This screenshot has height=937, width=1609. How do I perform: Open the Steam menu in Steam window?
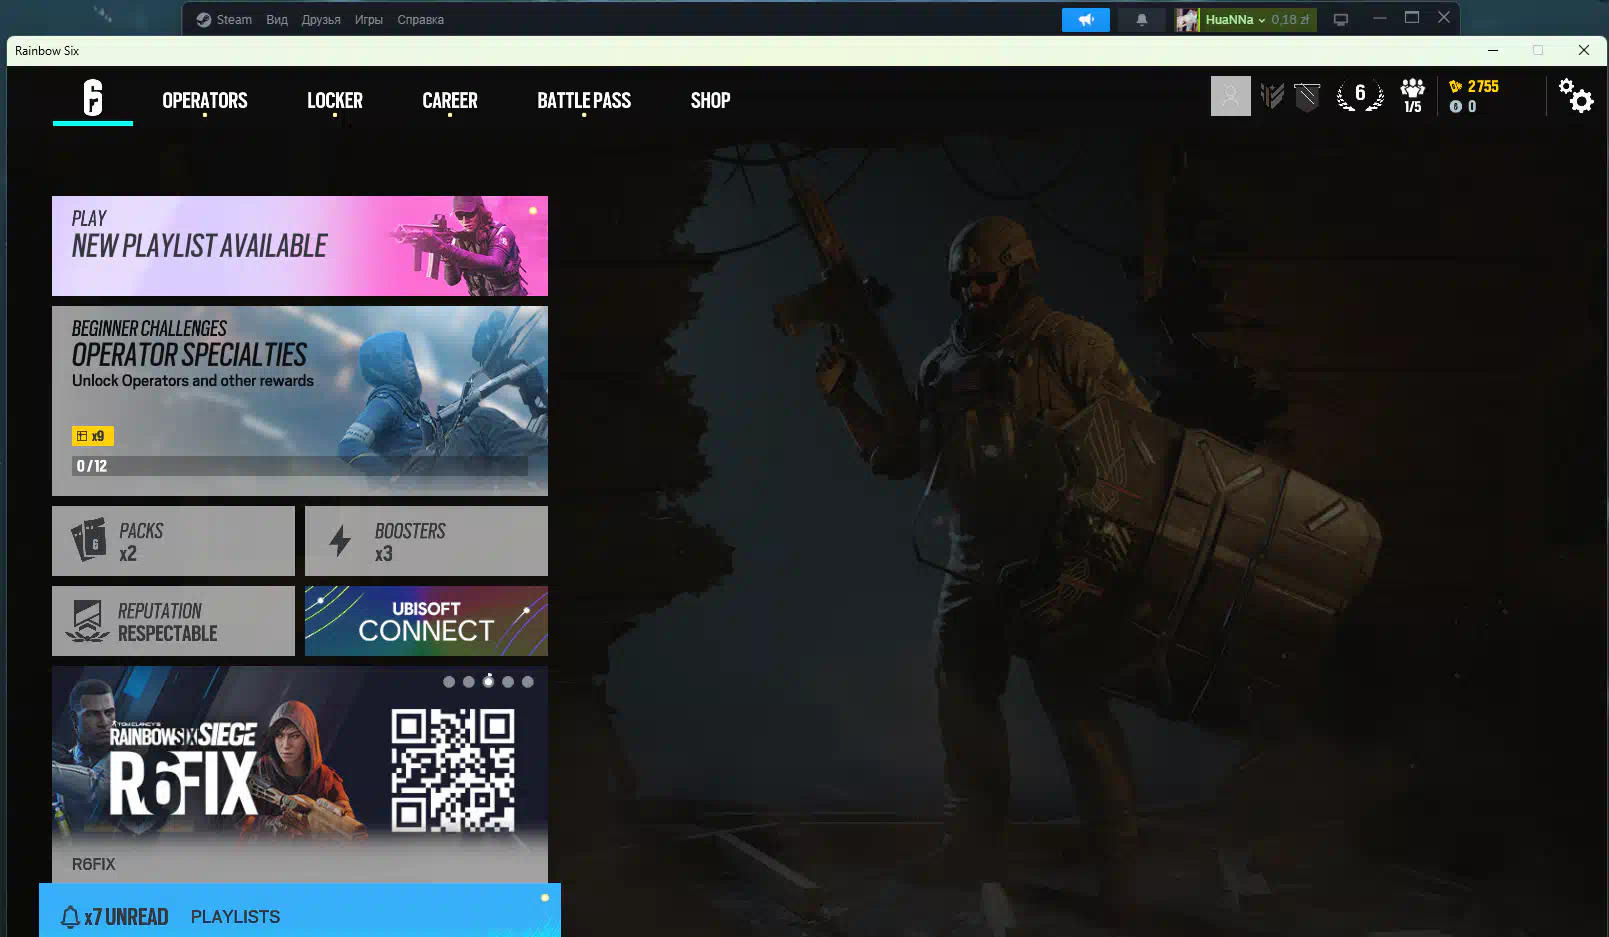coord(224,19)
